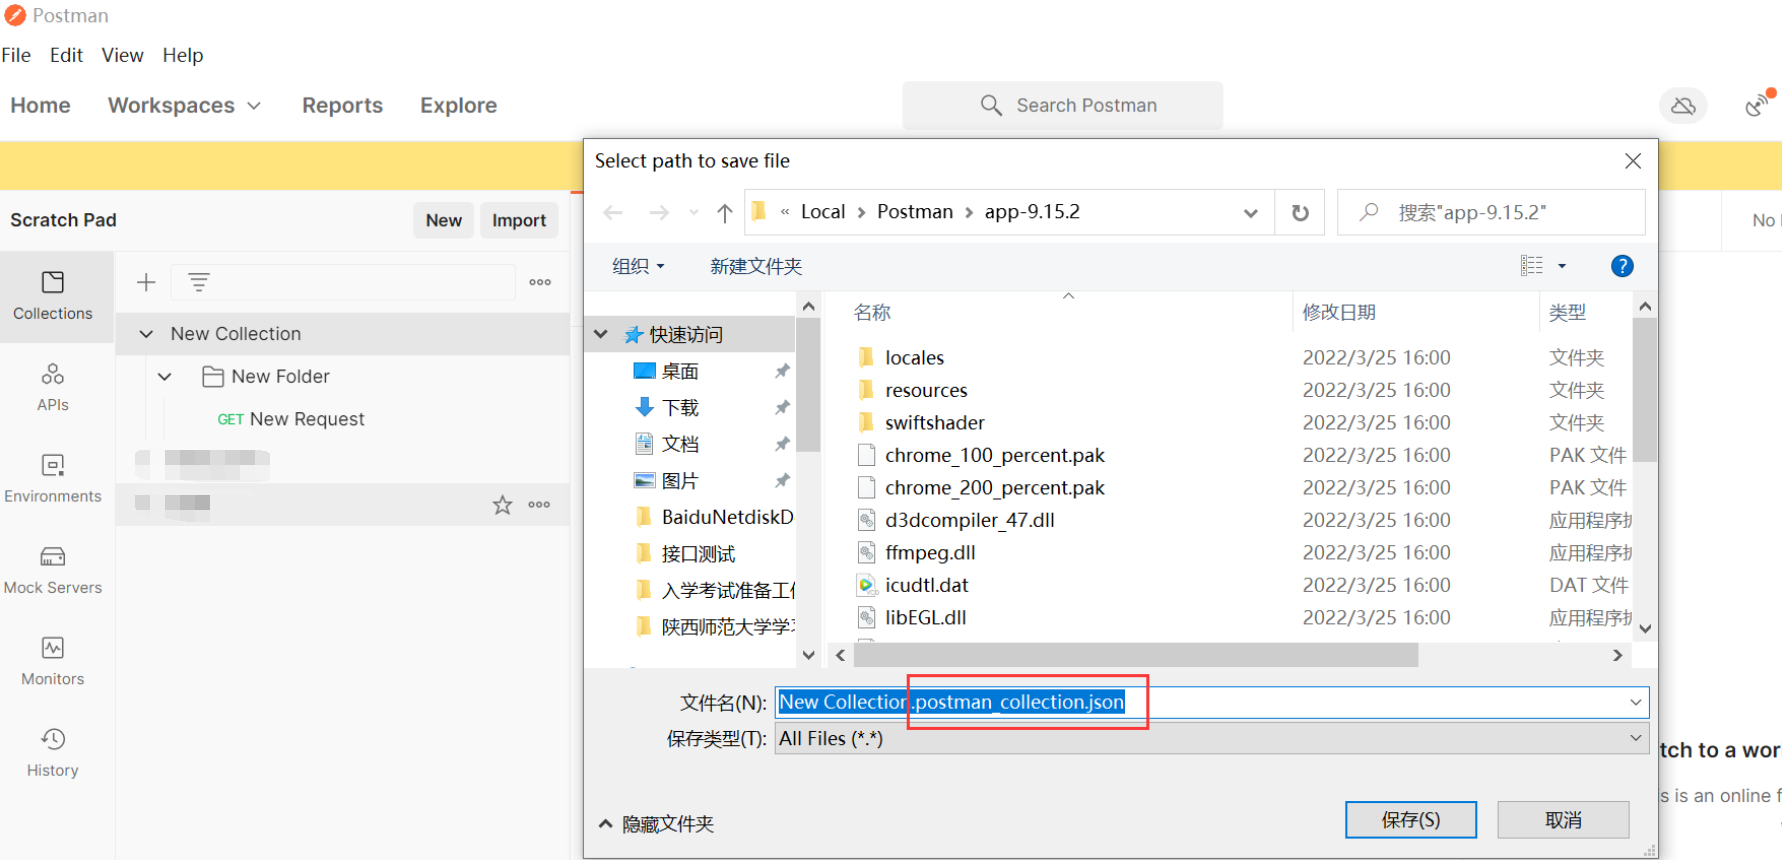This screenshot has height=860, width=1782.
Task: Star the highlighted blurred collection row
Action: (x=502, y=505)
